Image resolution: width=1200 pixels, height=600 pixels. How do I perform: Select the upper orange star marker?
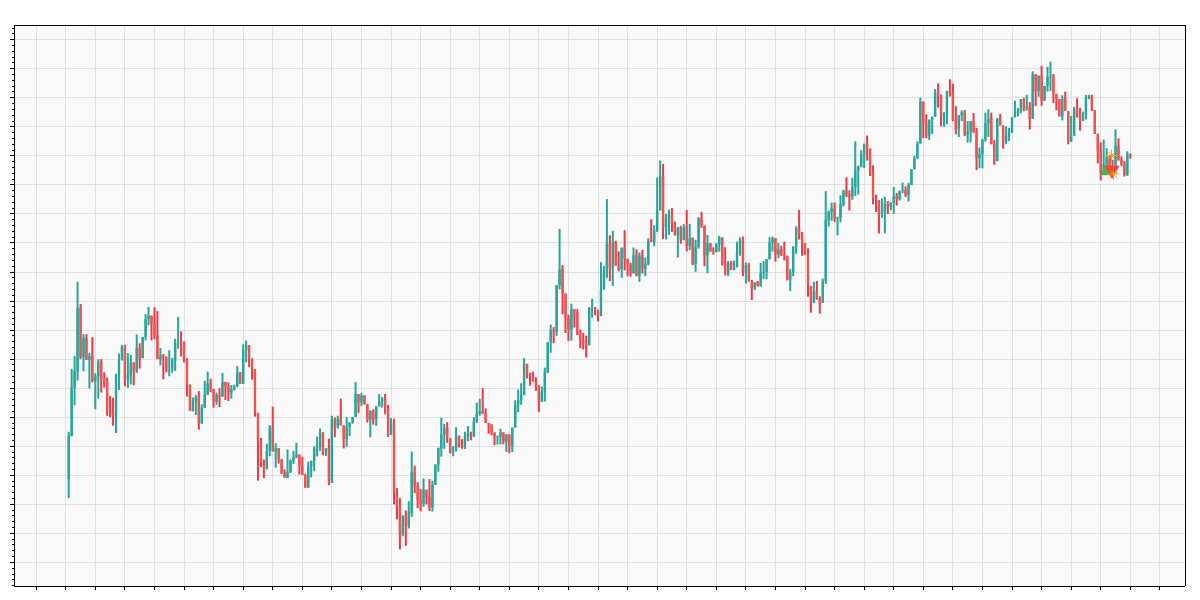pyautogui.click(x=1111, y=155)
